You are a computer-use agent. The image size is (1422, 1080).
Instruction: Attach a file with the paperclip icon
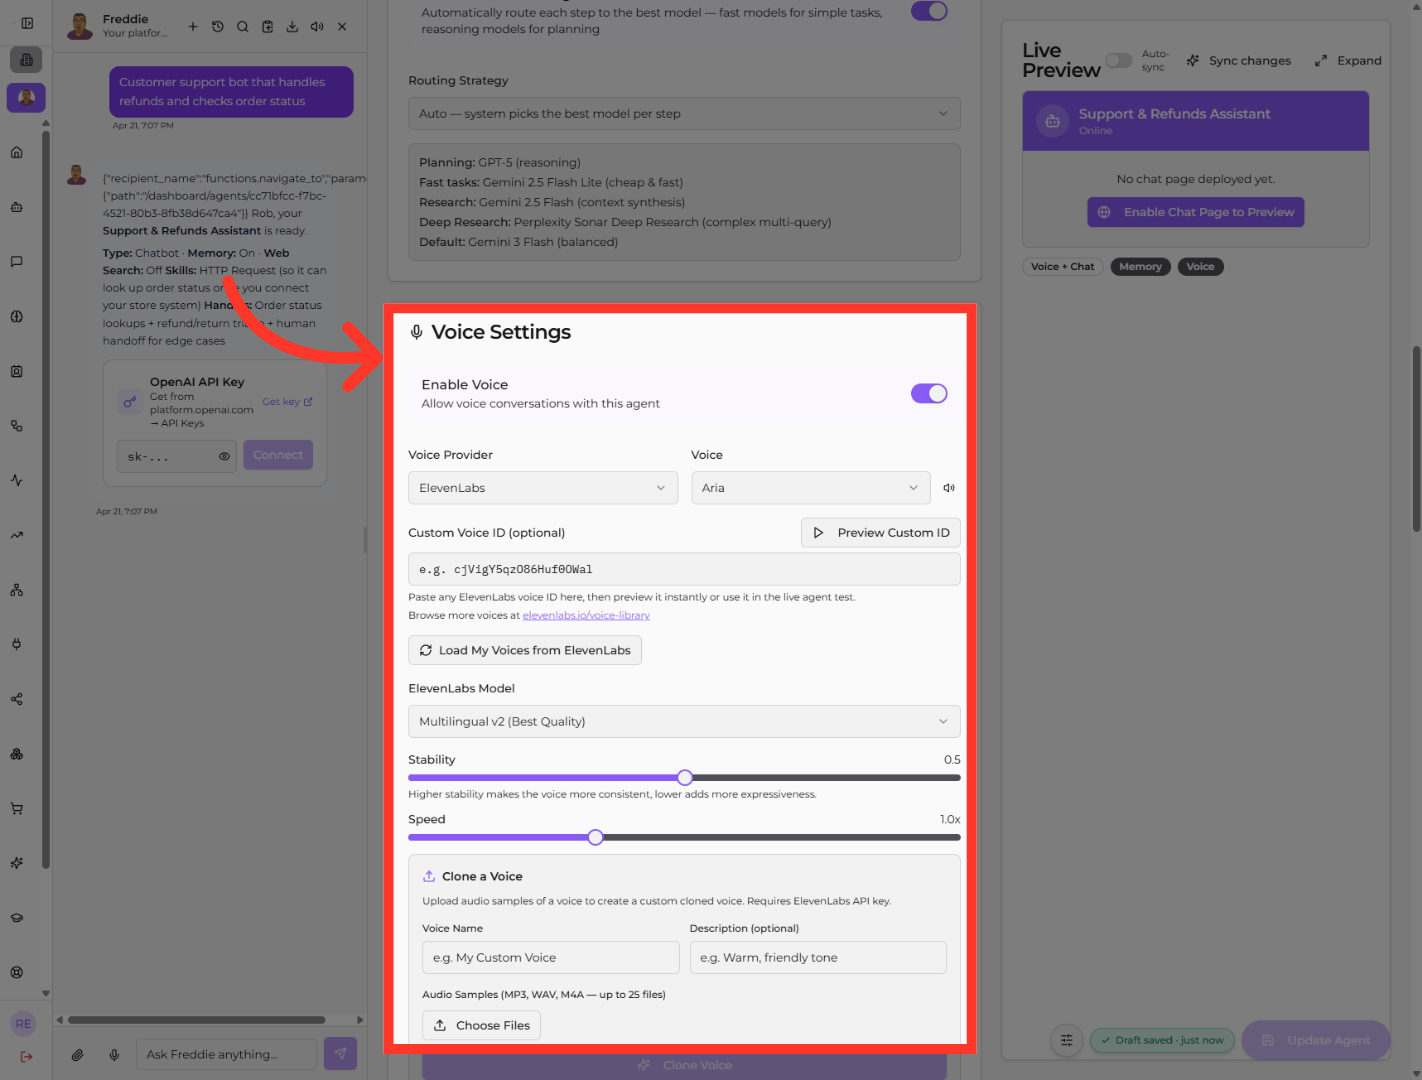click(x=77, y=1054)
